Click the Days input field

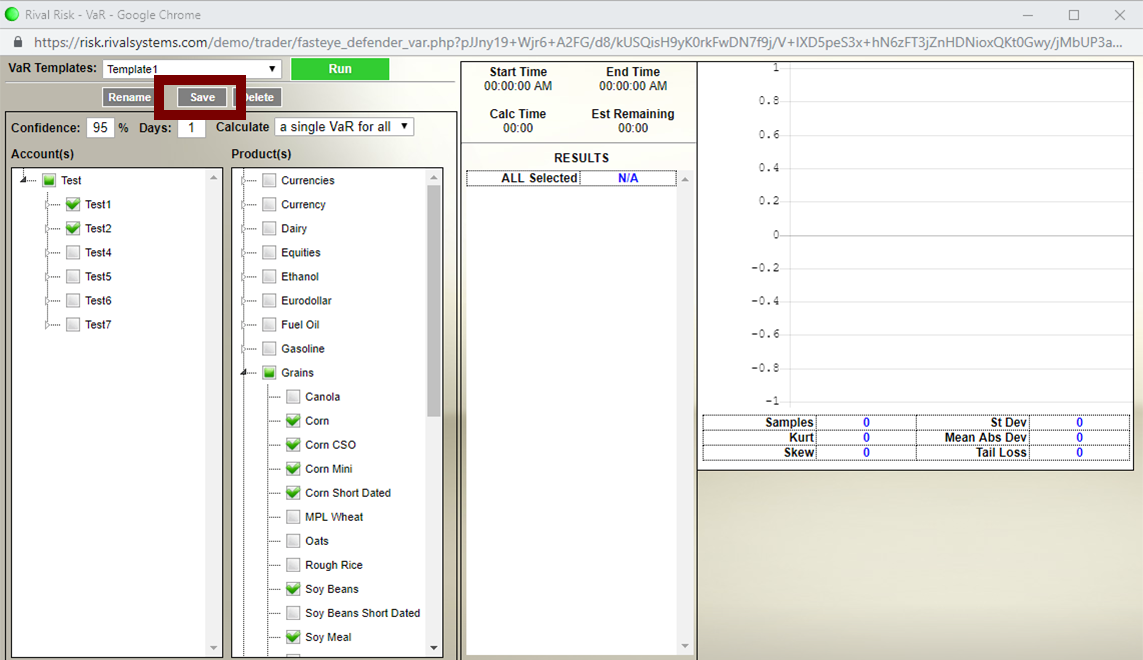pyautogui.click(x=191, y=128)
